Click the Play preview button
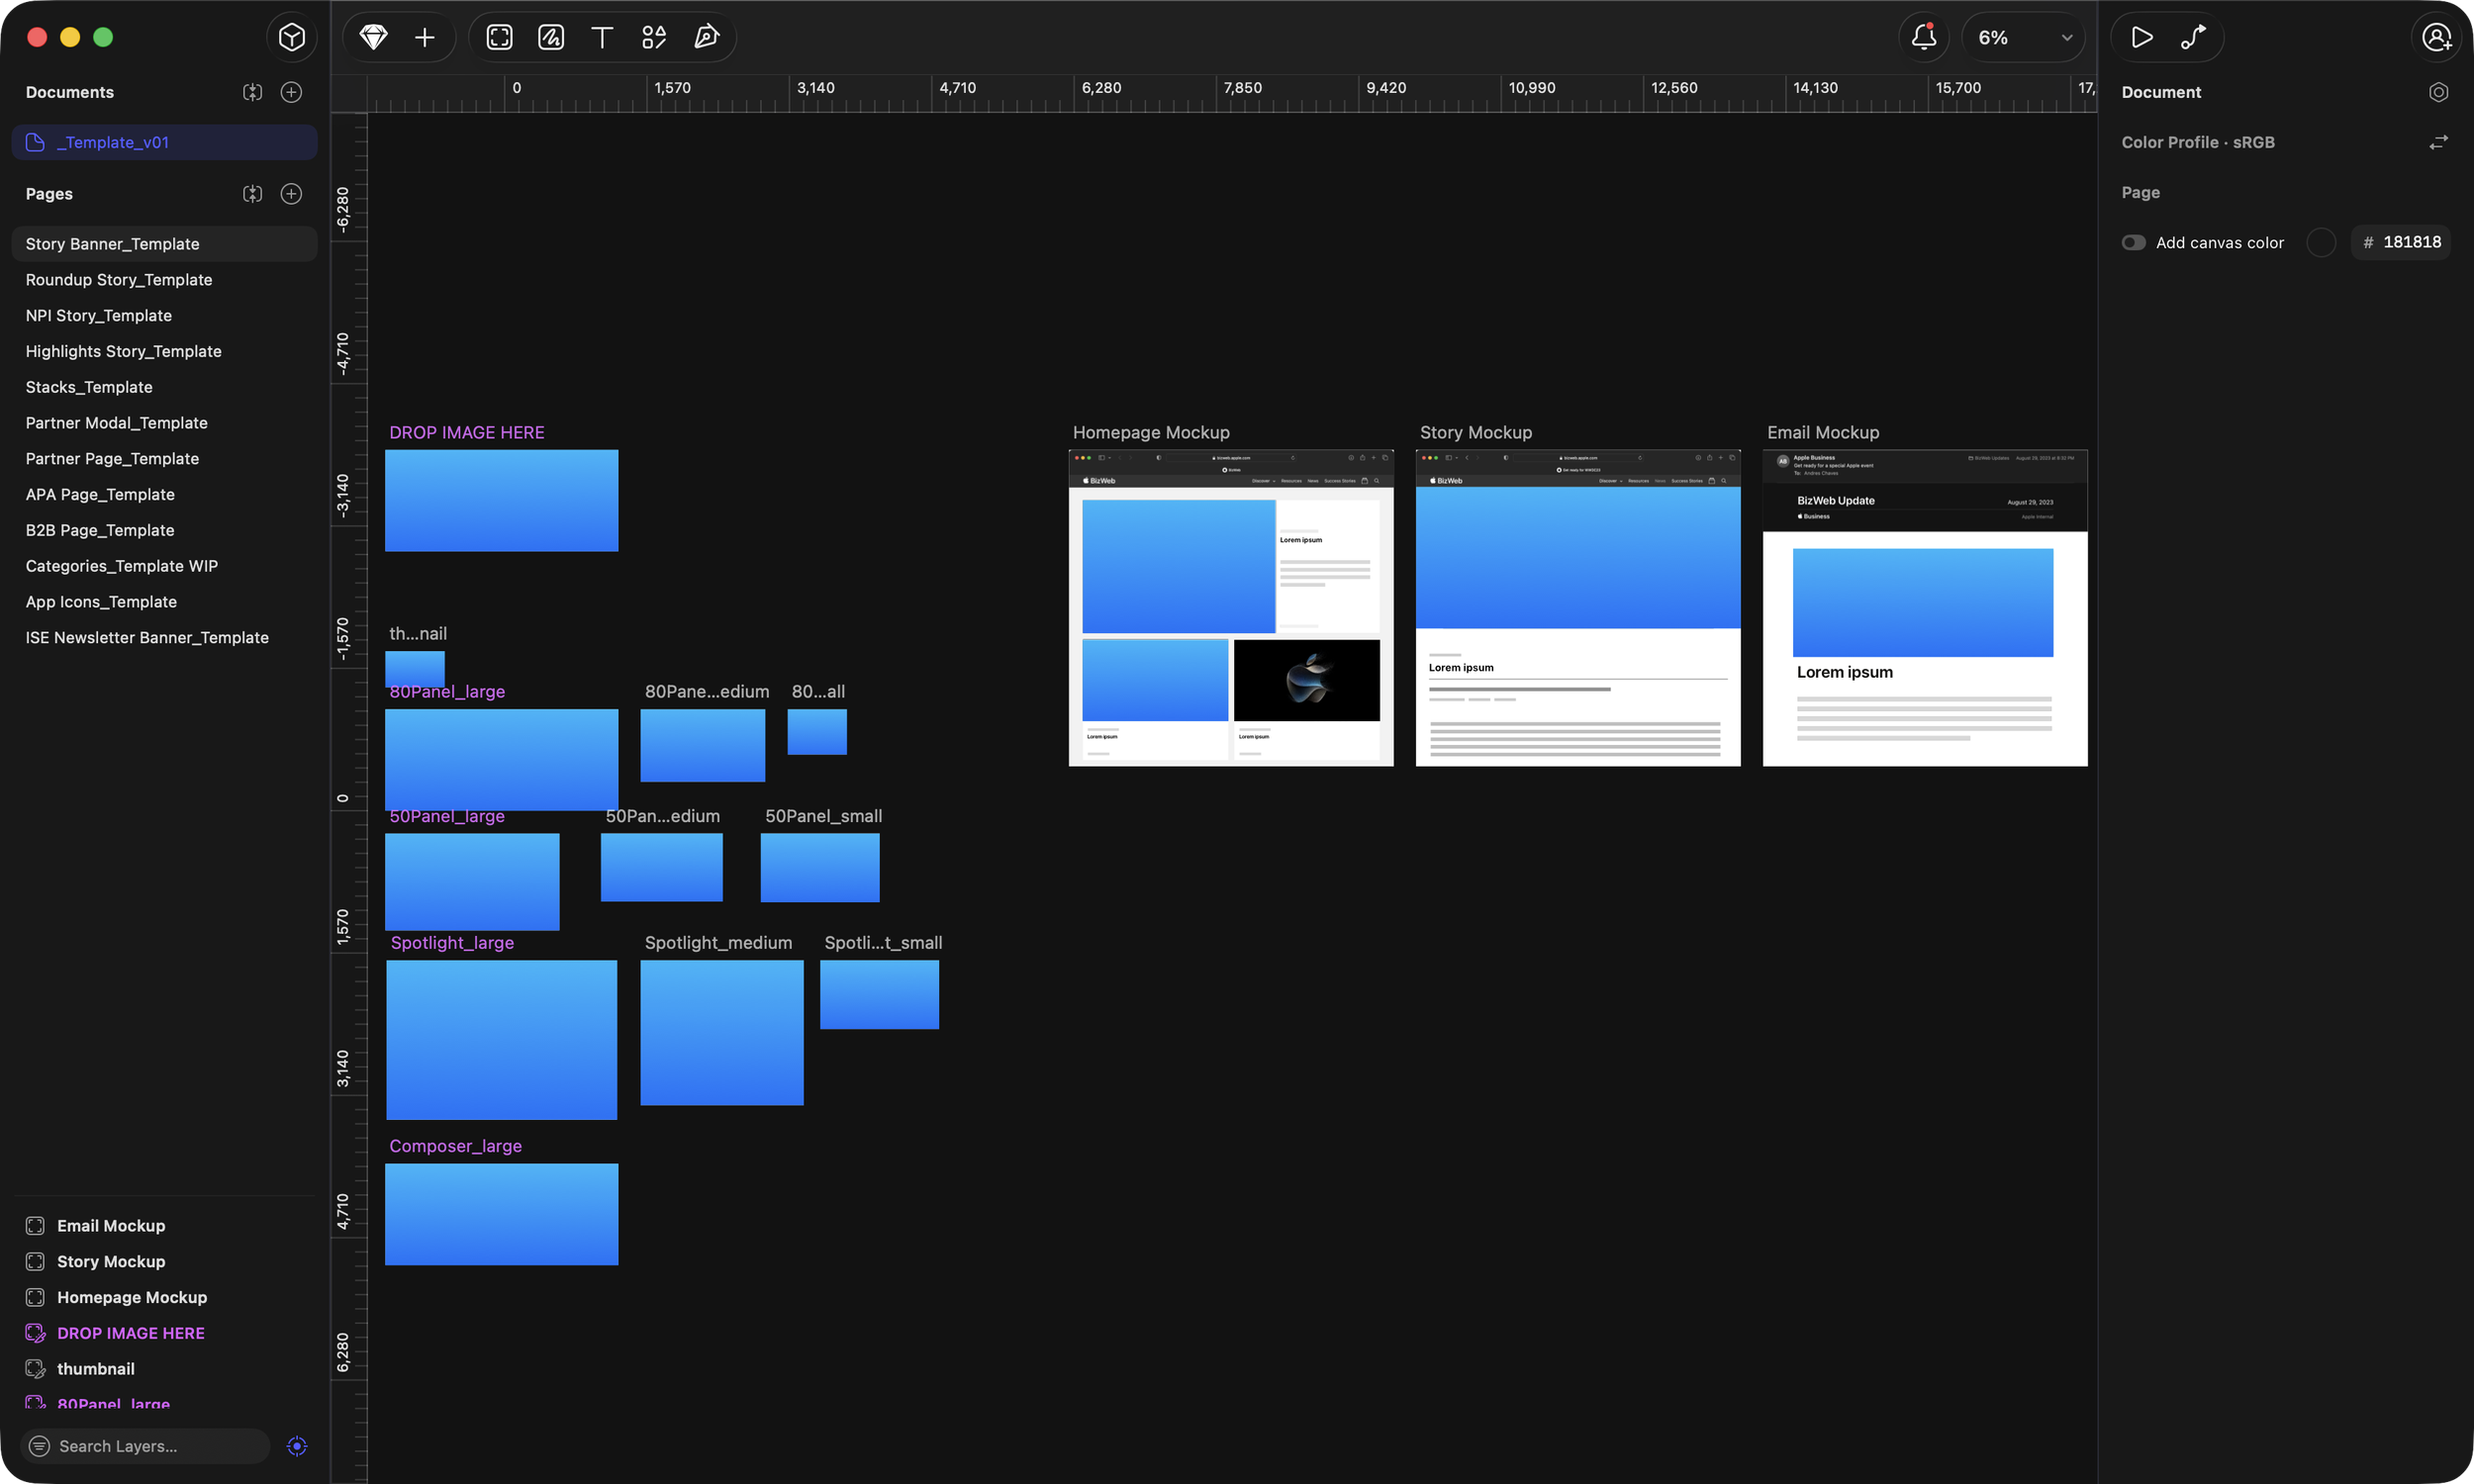Image resolution: width=2474 pixels, height=1484 pixels. tap(2141, 37)
